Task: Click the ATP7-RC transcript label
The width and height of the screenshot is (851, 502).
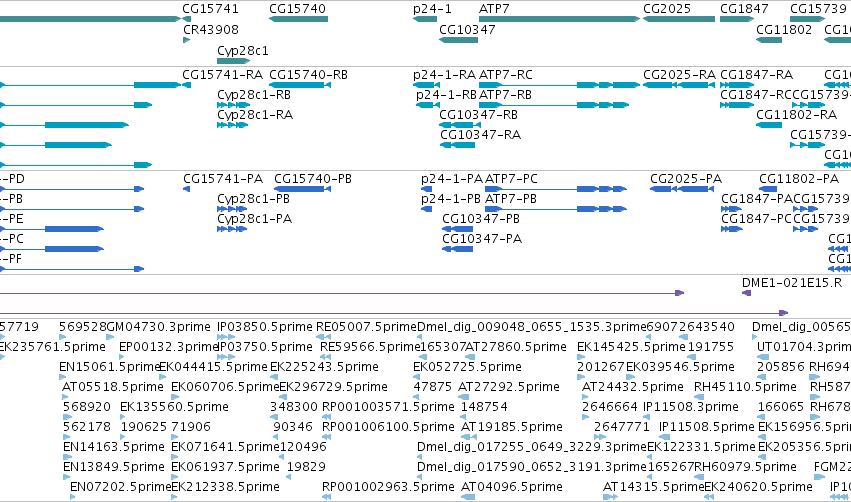Action: pyautogui.click(x=506, y=74)
